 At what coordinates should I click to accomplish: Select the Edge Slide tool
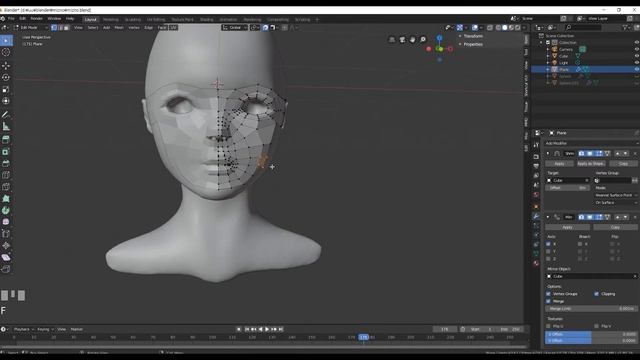click(x=6, y=234)
